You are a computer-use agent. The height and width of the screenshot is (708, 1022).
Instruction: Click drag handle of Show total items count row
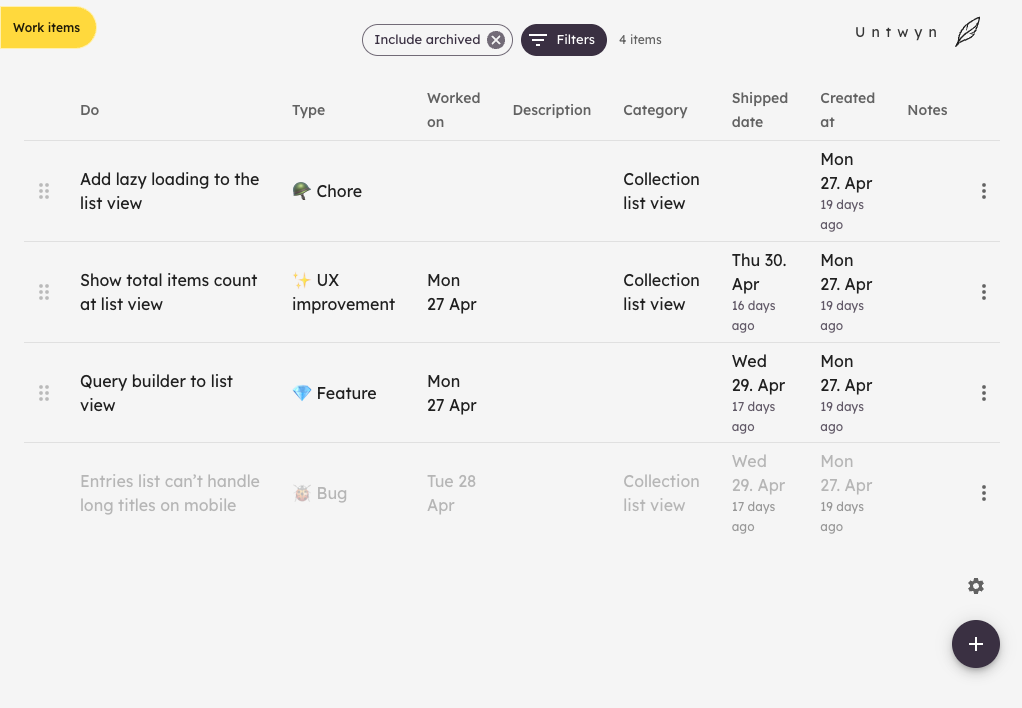44,292
